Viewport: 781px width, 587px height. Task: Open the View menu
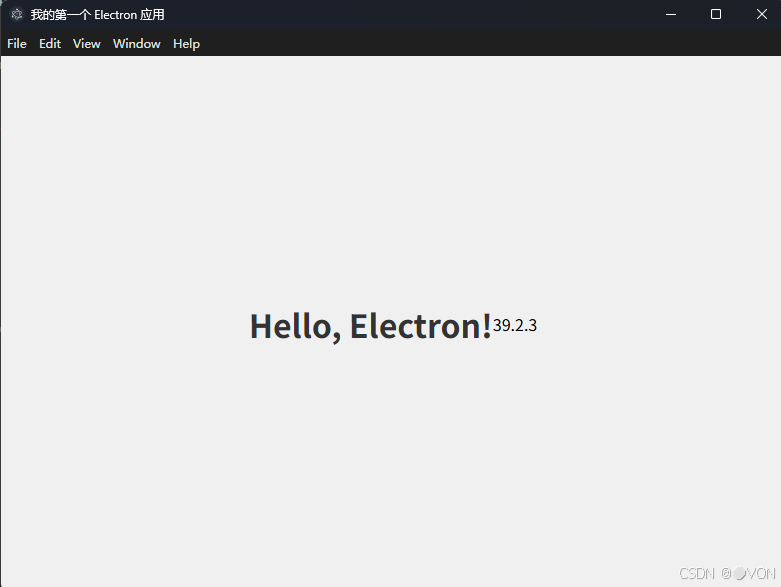87,44
